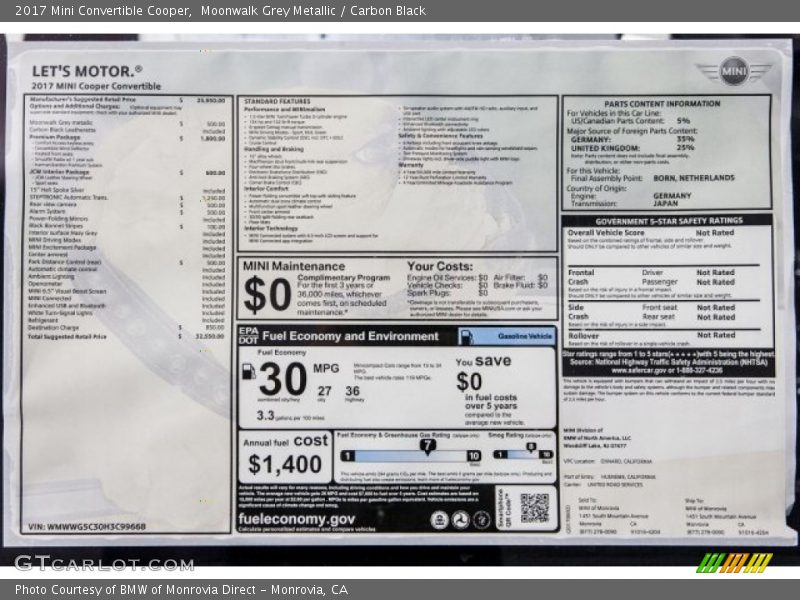Click the You save $0 amount
The image size is (800, 600).
[469, 382]
